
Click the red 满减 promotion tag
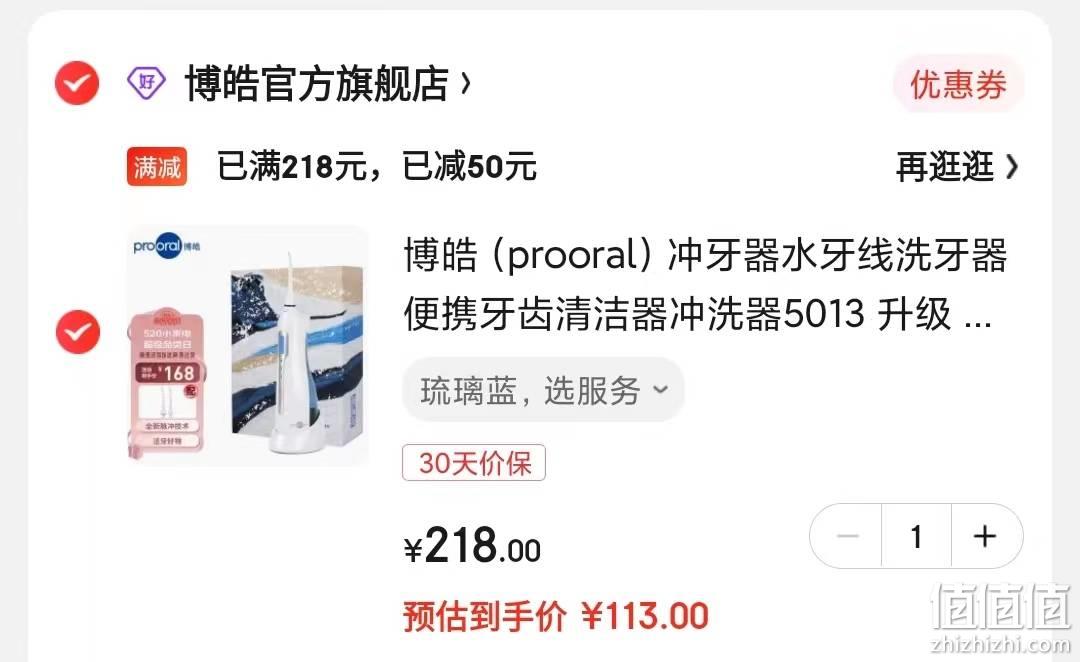point(157,167)
